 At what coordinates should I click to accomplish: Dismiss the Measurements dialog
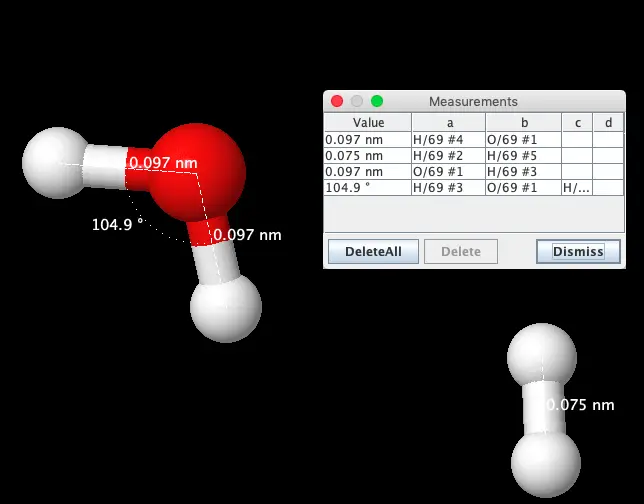pyautogui.click(x=578, y=252)
